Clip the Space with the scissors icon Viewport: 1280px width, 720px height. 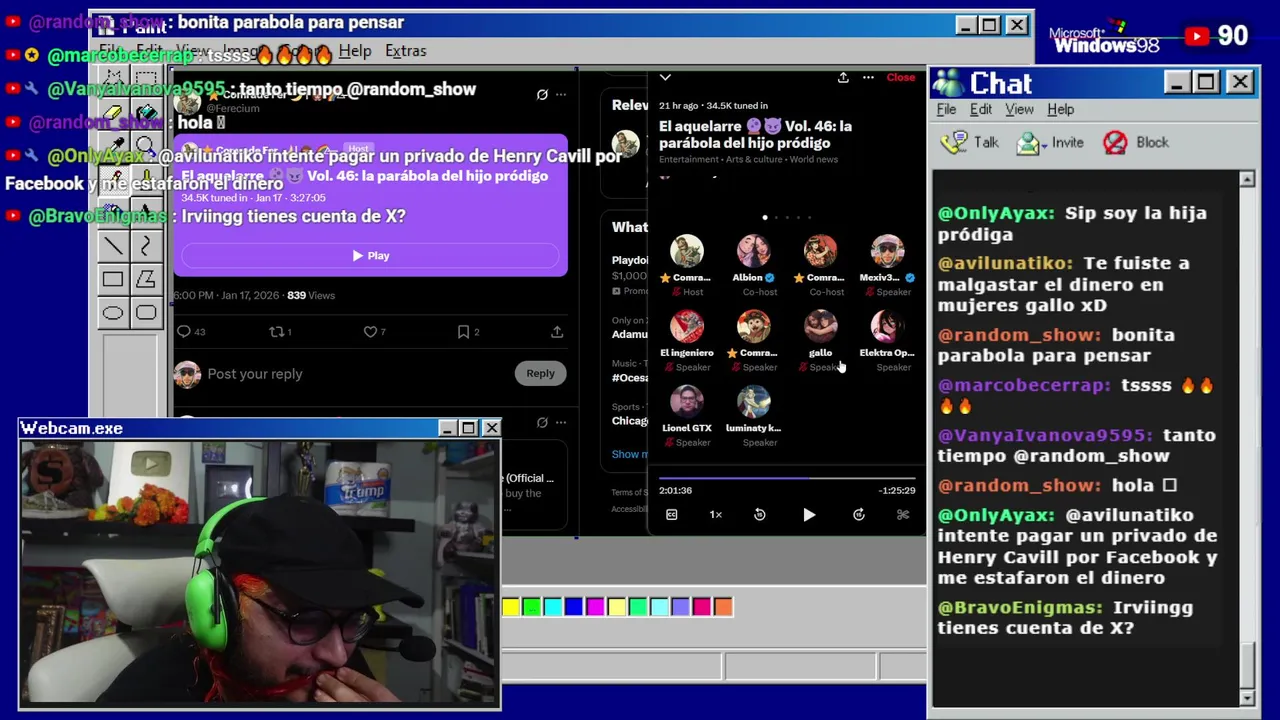point(903,514)
